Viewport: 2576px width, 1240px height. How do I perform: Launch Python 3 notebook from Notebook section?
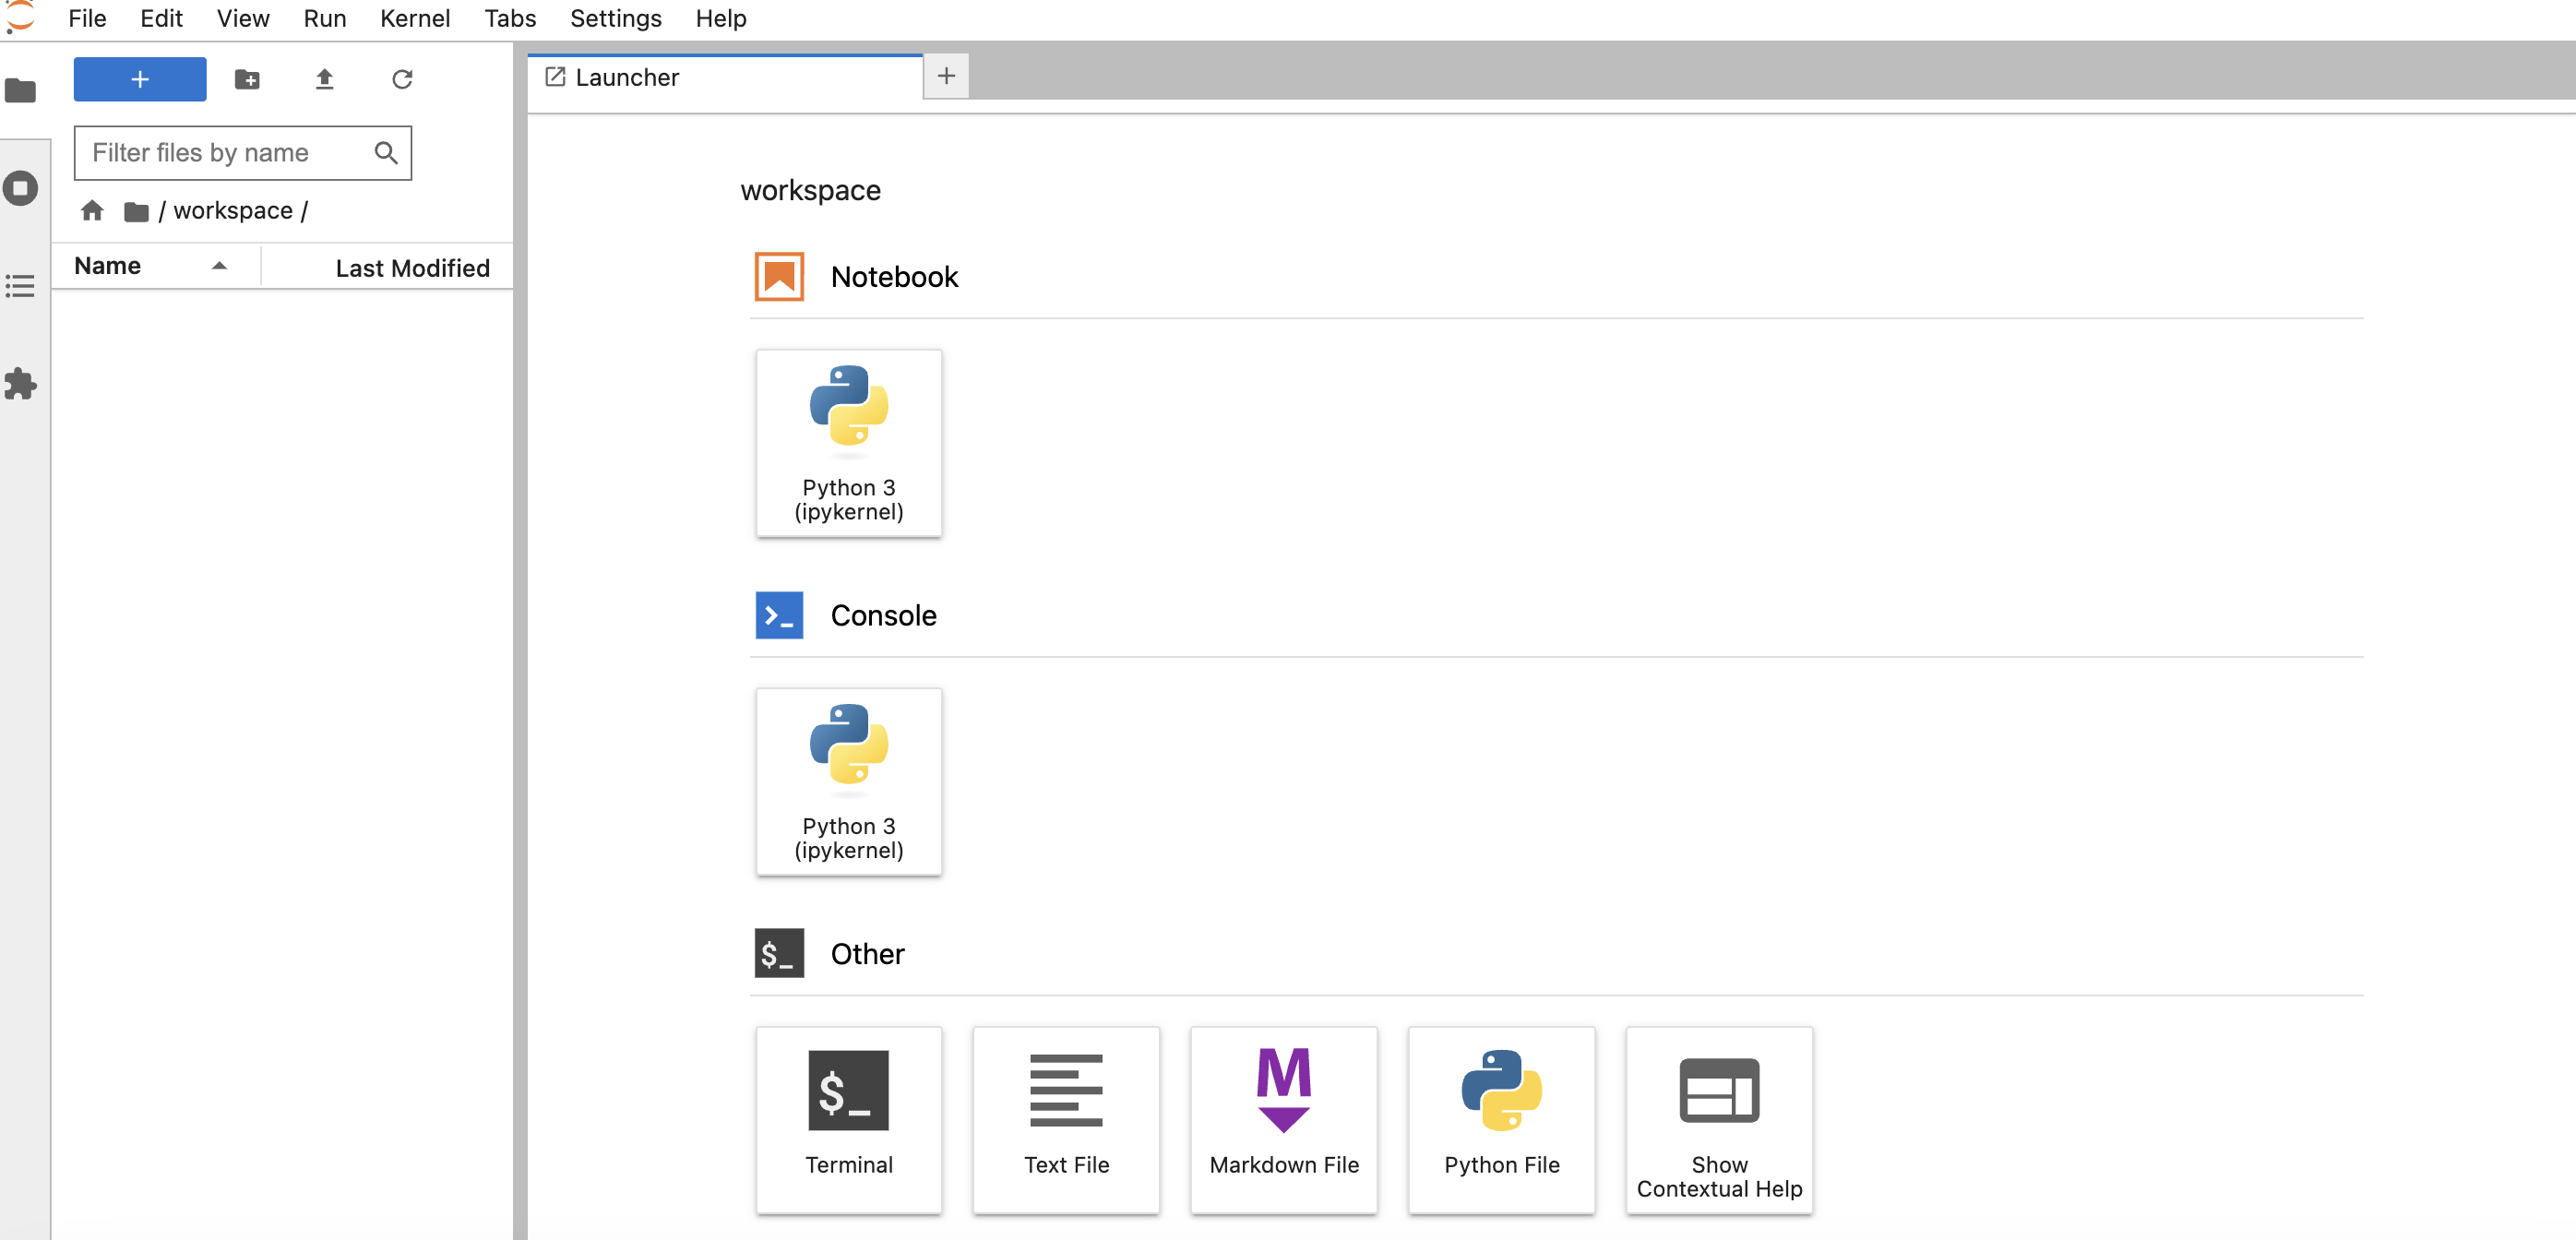tap(848, 442)
